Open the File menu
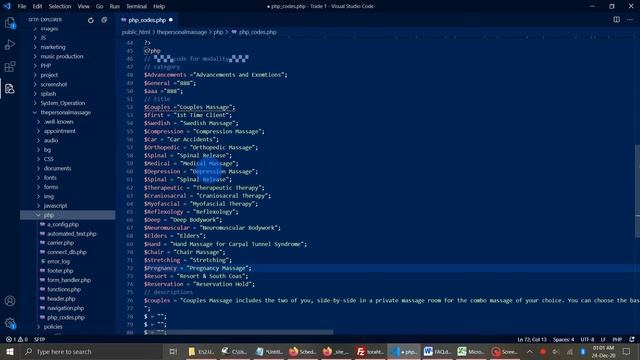The height and width of the screenshot is (360, 640). point(22,6)
